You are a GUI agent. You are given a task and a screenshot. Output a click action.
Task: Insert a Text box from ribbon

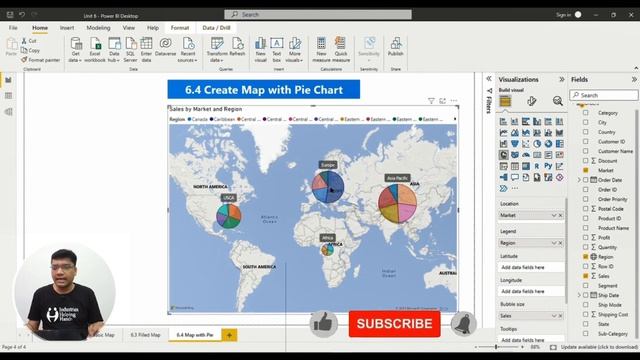277,49
